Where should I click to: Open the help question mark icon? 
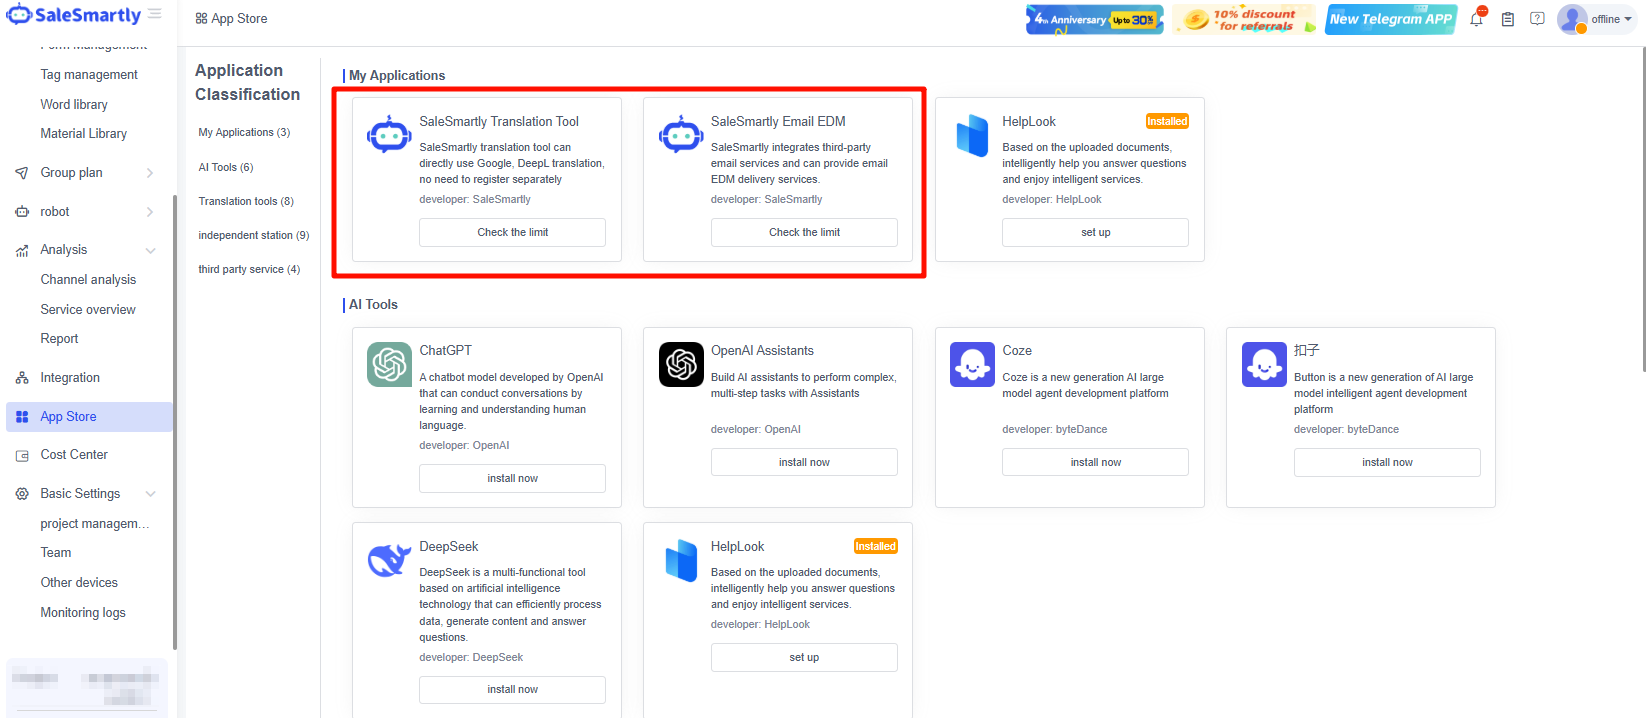(x=1537, y=19)
